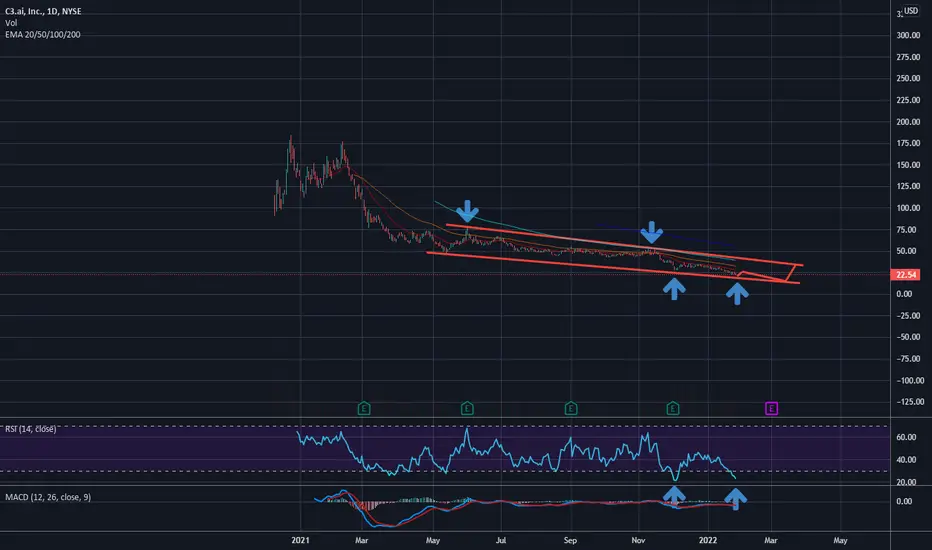The width and height of the screenshot is (932, 550).
Task: Click the -100.00 price axis label
Action: 909,381
